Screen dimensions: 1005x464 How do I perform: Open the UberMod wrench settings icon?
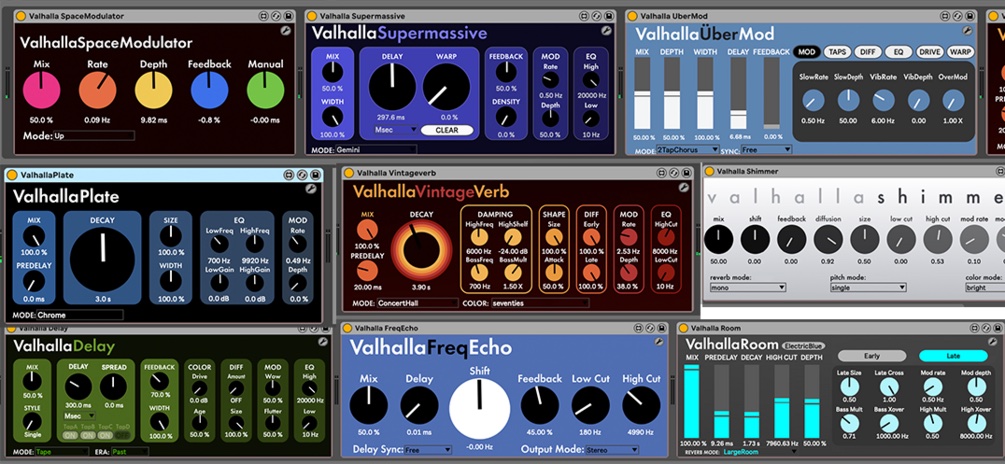coord(967,31)
